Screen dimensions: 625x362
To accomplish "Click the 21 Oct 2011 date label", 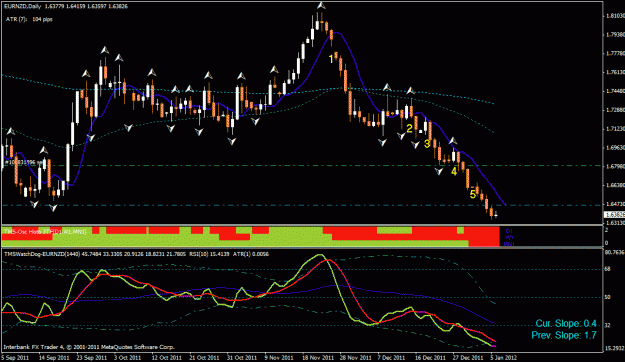I will [x=204, y=358].
